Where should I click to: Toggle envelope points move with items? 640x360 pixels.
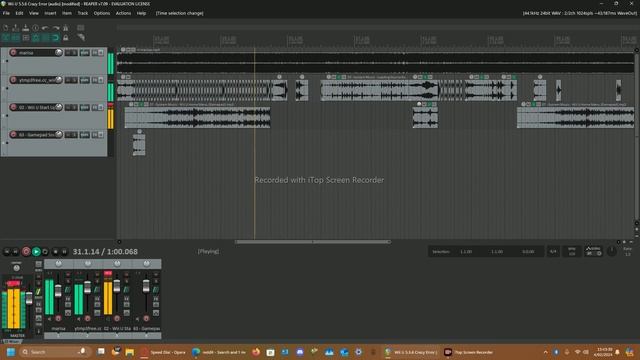[x=36, y=38]
